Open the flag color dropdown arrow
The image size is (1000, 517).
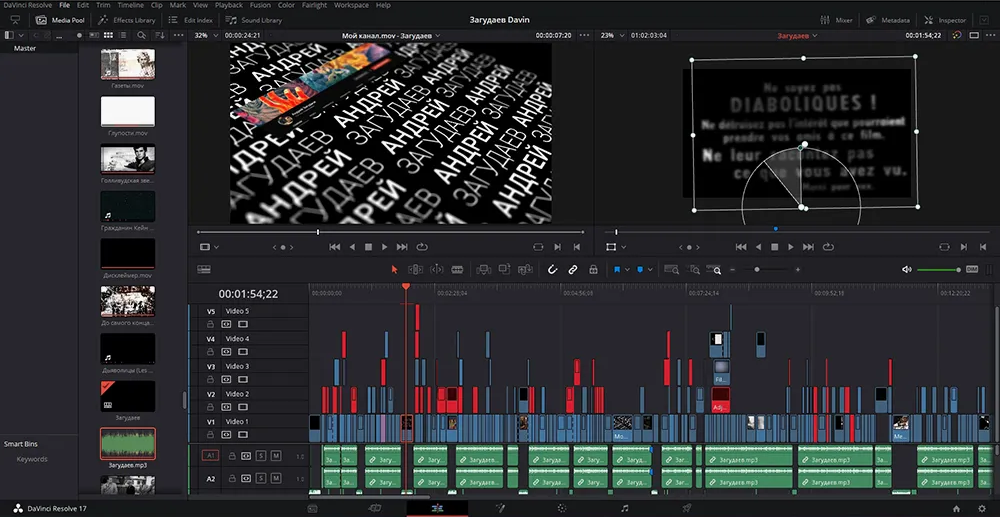[x=628, y=270]
